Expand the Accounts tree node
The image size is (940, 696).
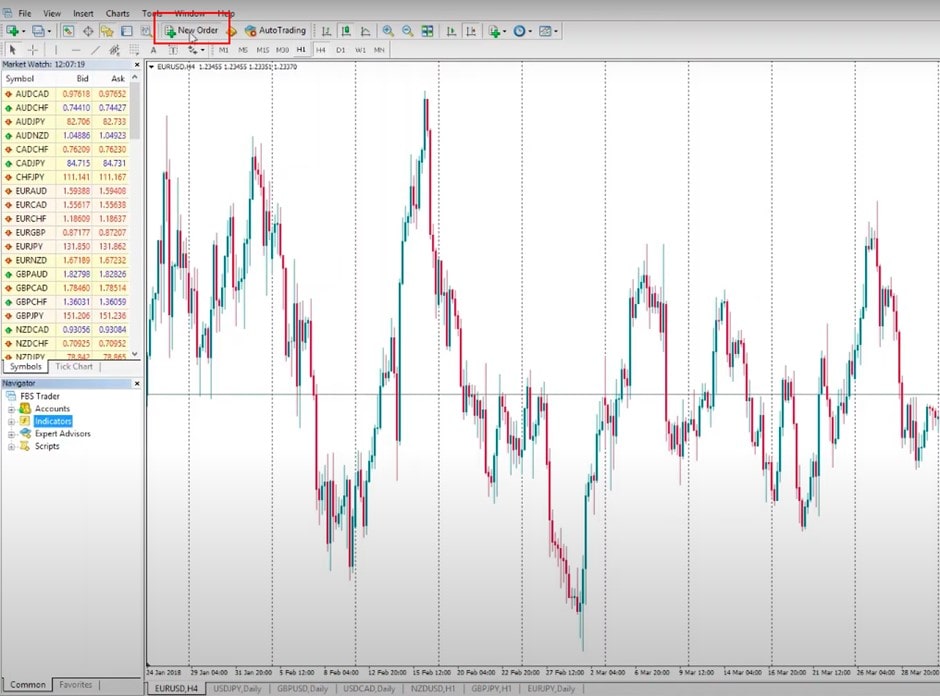[x=12, y=409]
